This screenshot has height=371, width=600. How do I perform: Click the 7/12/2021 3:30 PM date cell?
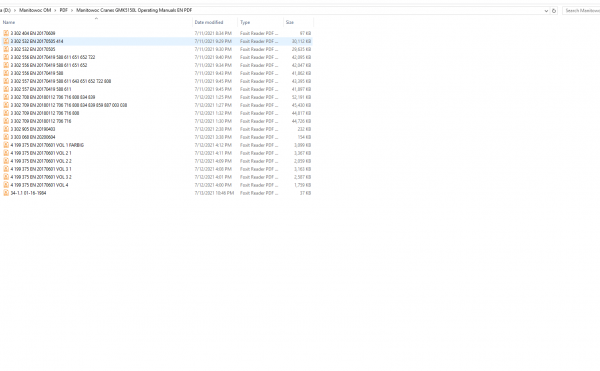click(213, 137)
